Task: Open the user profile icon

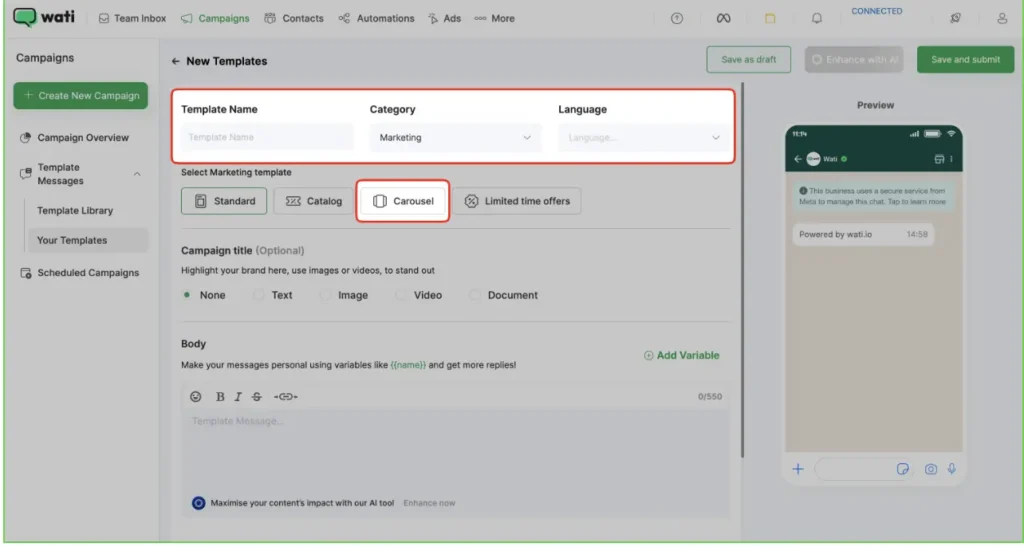Action: pos(1002,18)
